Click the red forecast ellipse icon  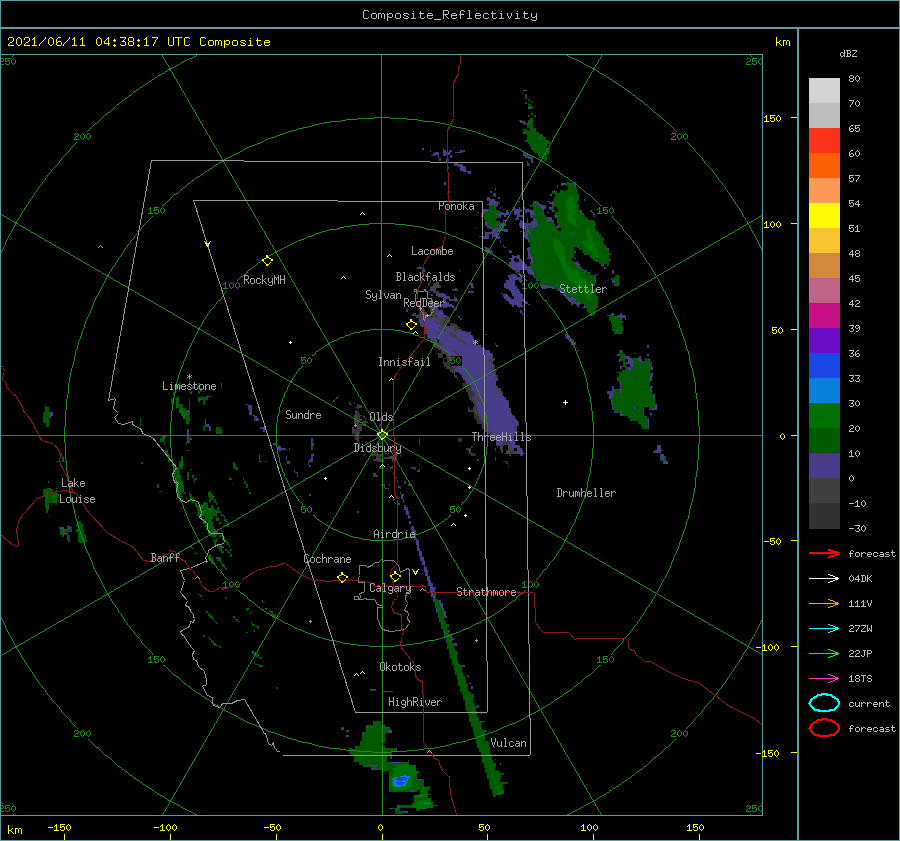[x=824, y=728]
